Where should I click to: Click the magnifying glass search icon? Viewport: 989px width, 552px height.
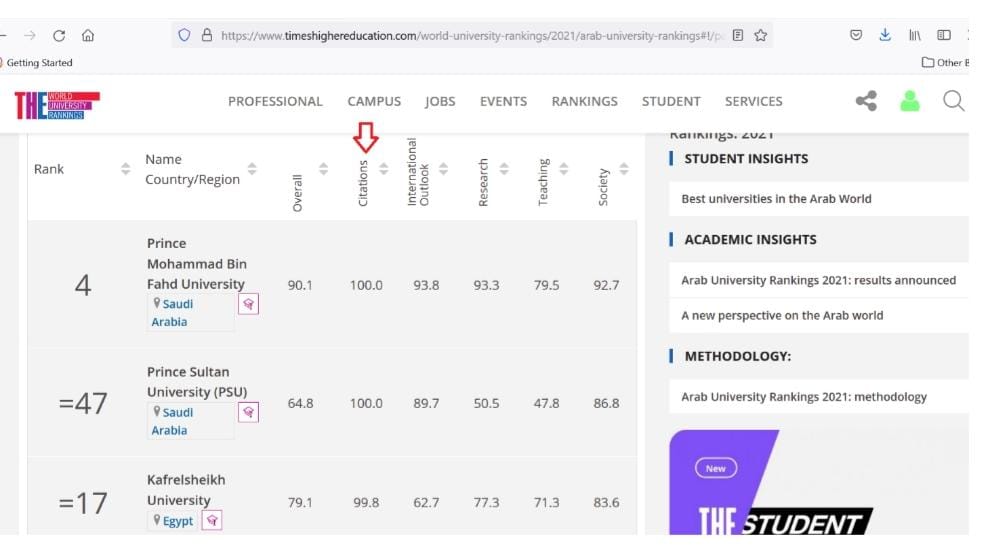[x=953, y=101]
